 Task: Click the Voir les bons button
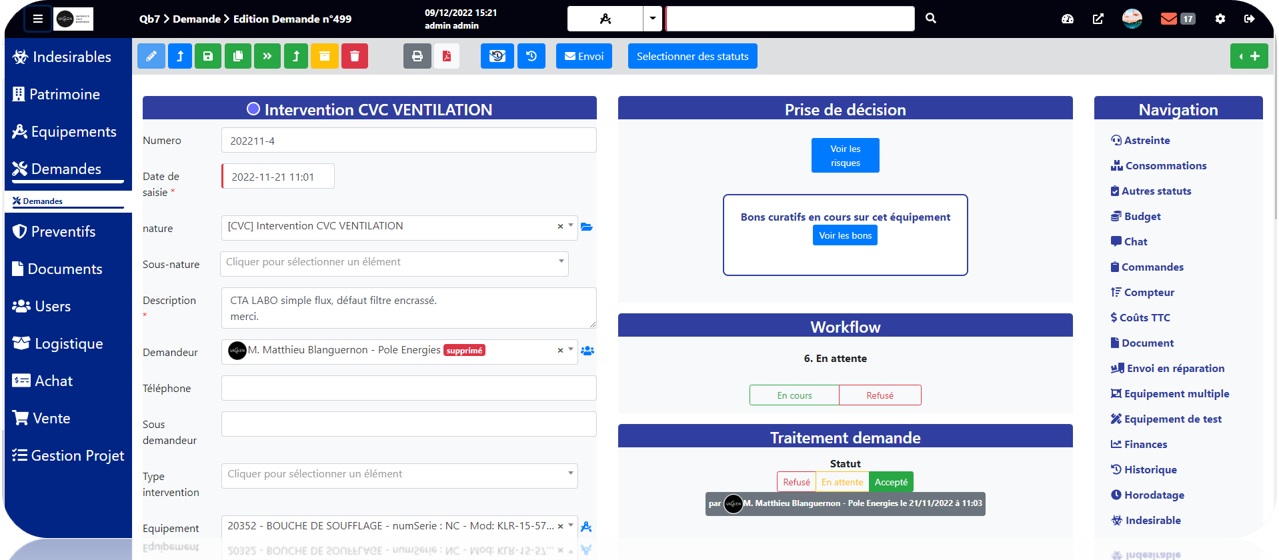tap(845, 236)
